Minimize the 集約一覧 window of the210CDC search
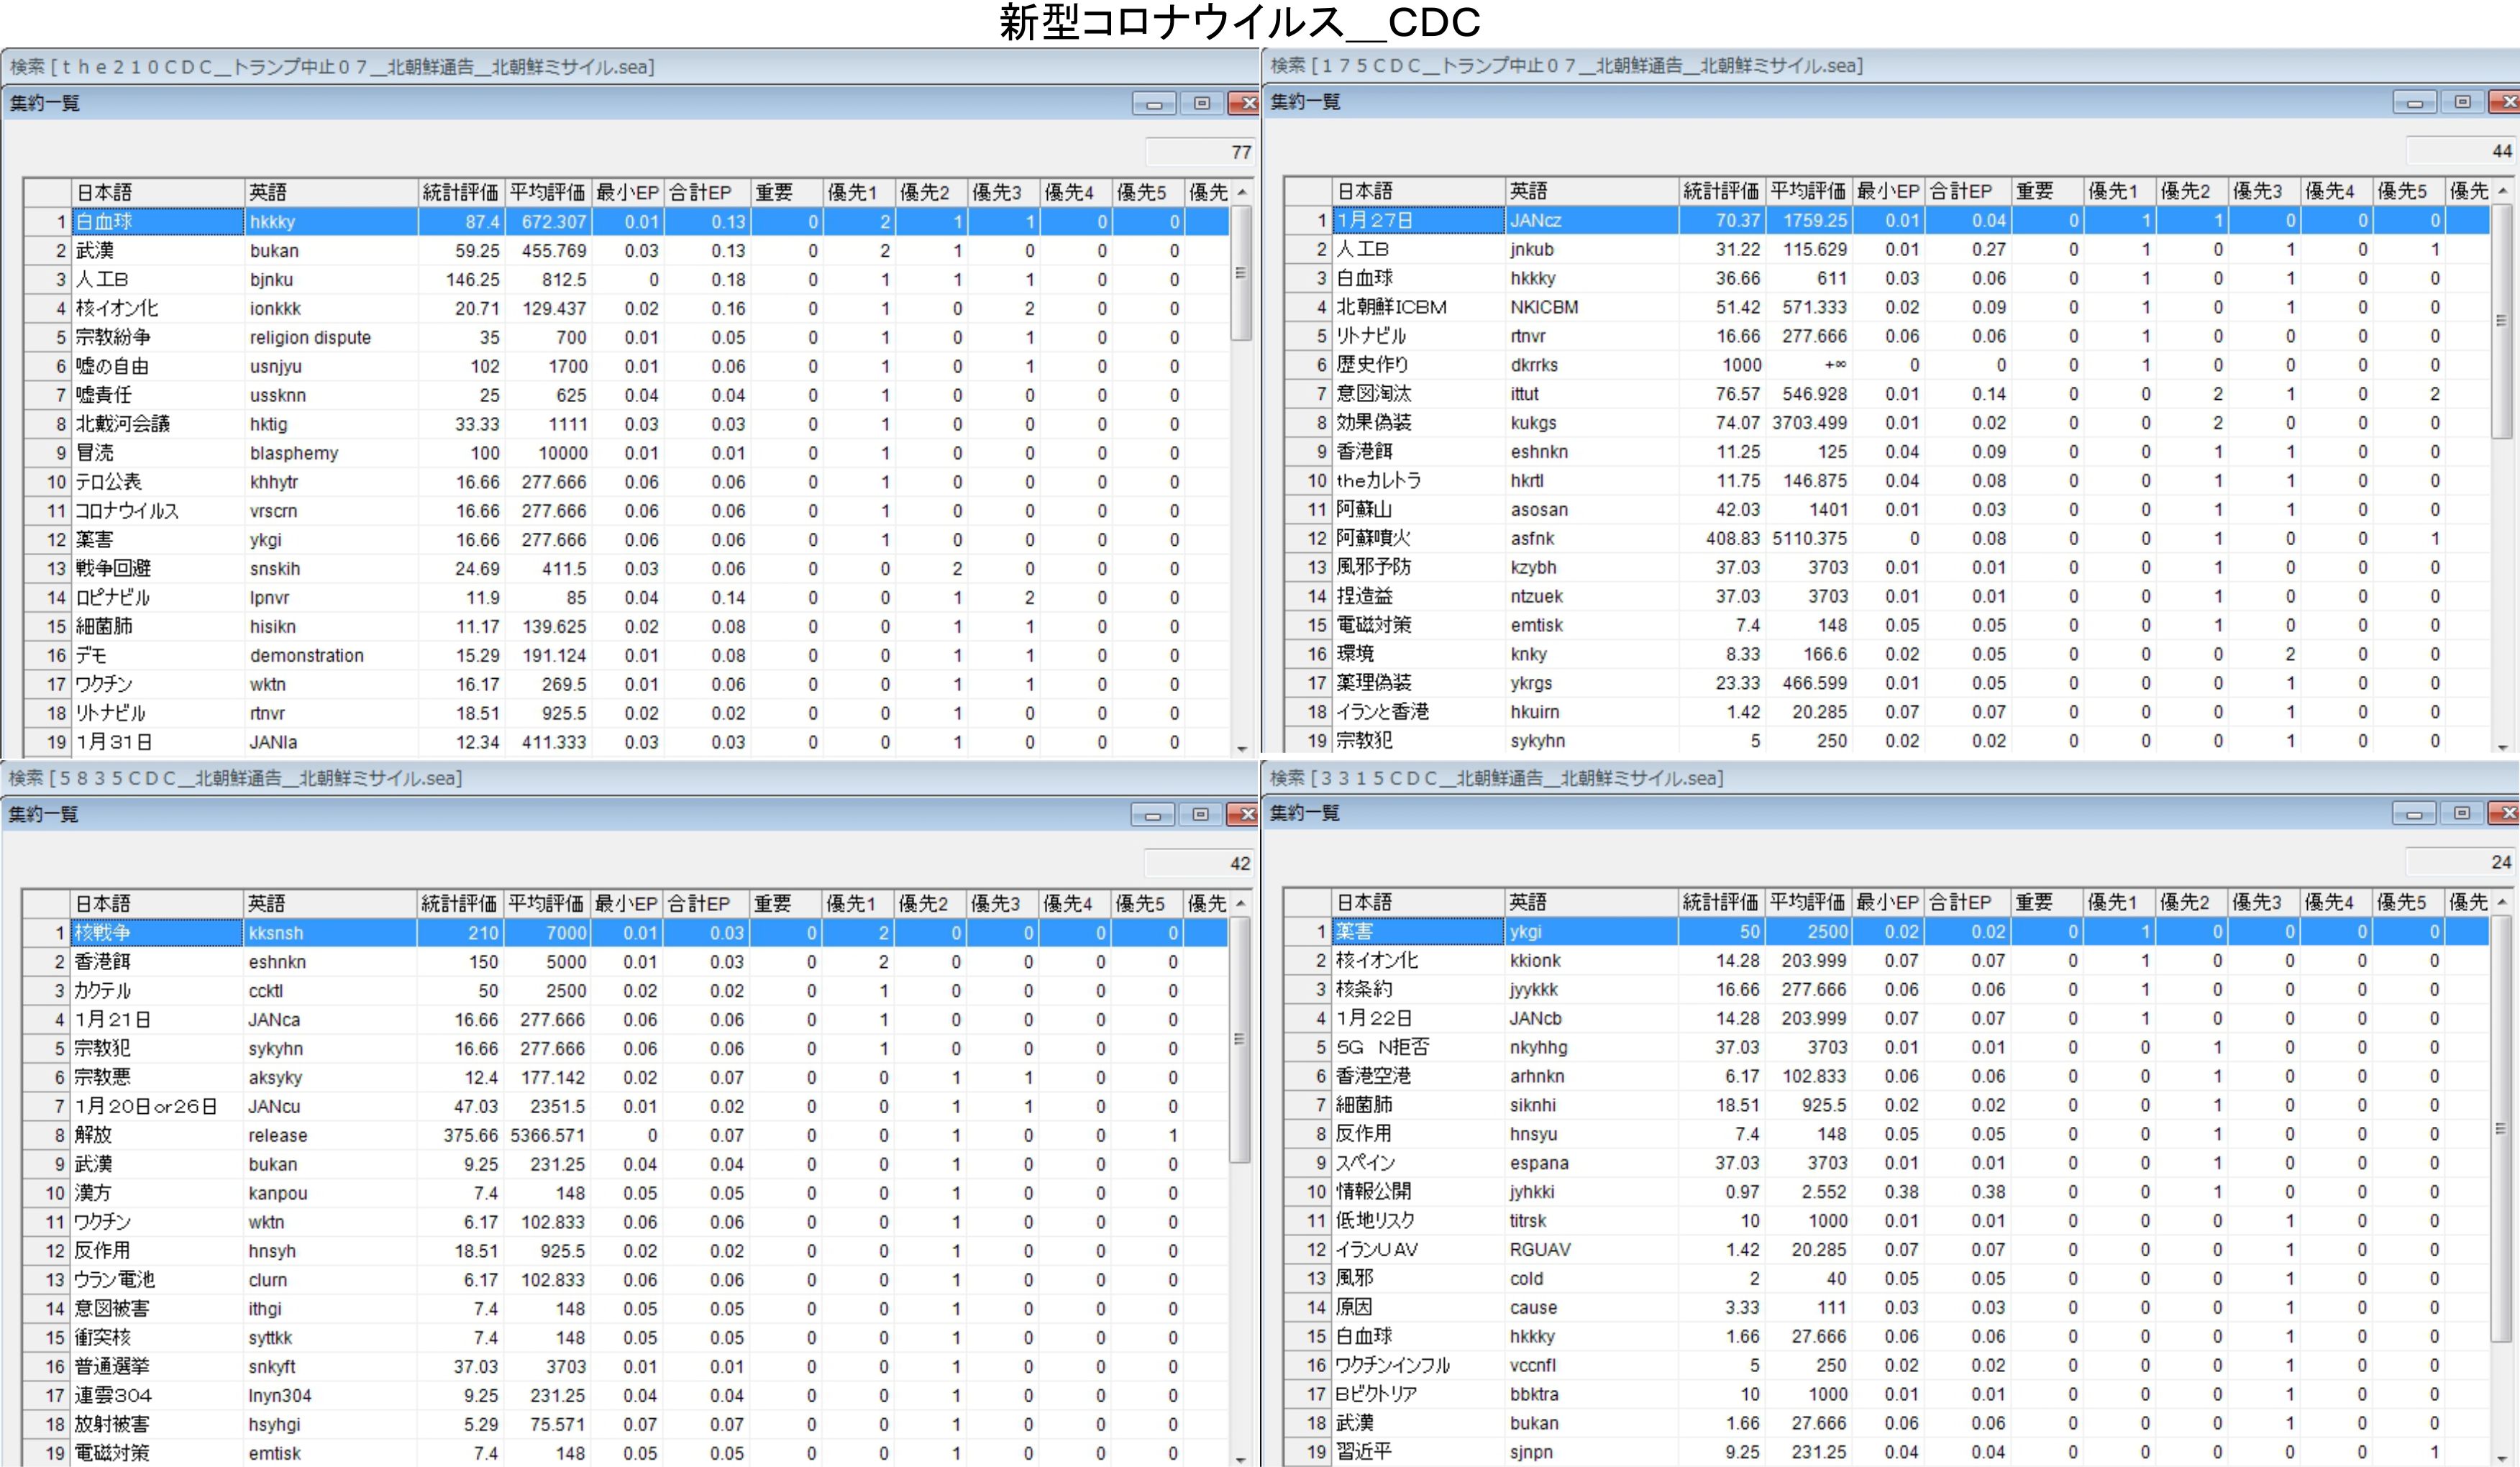 [1154, 103]
